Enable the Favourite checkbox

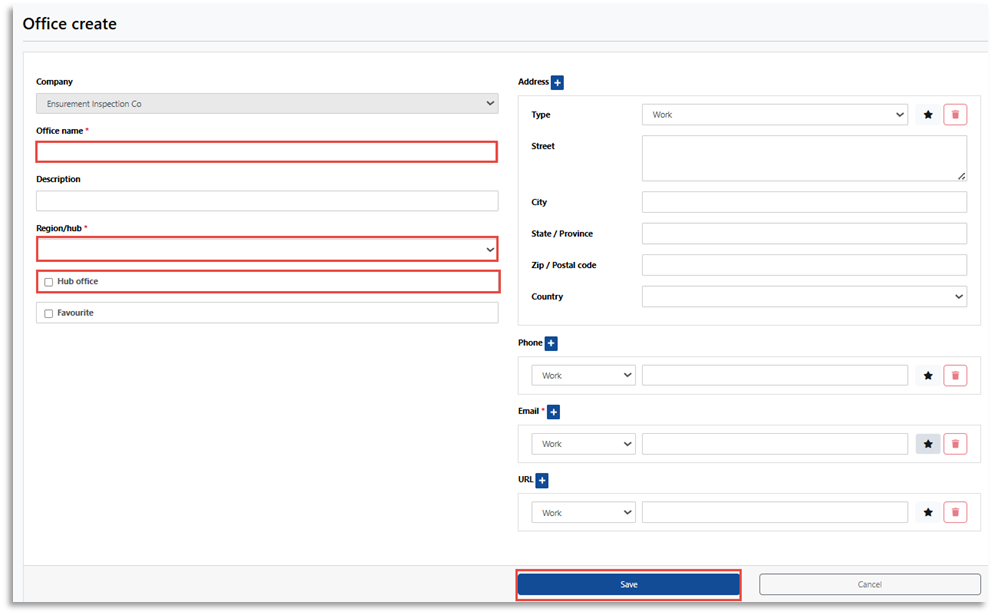[49, 314]
